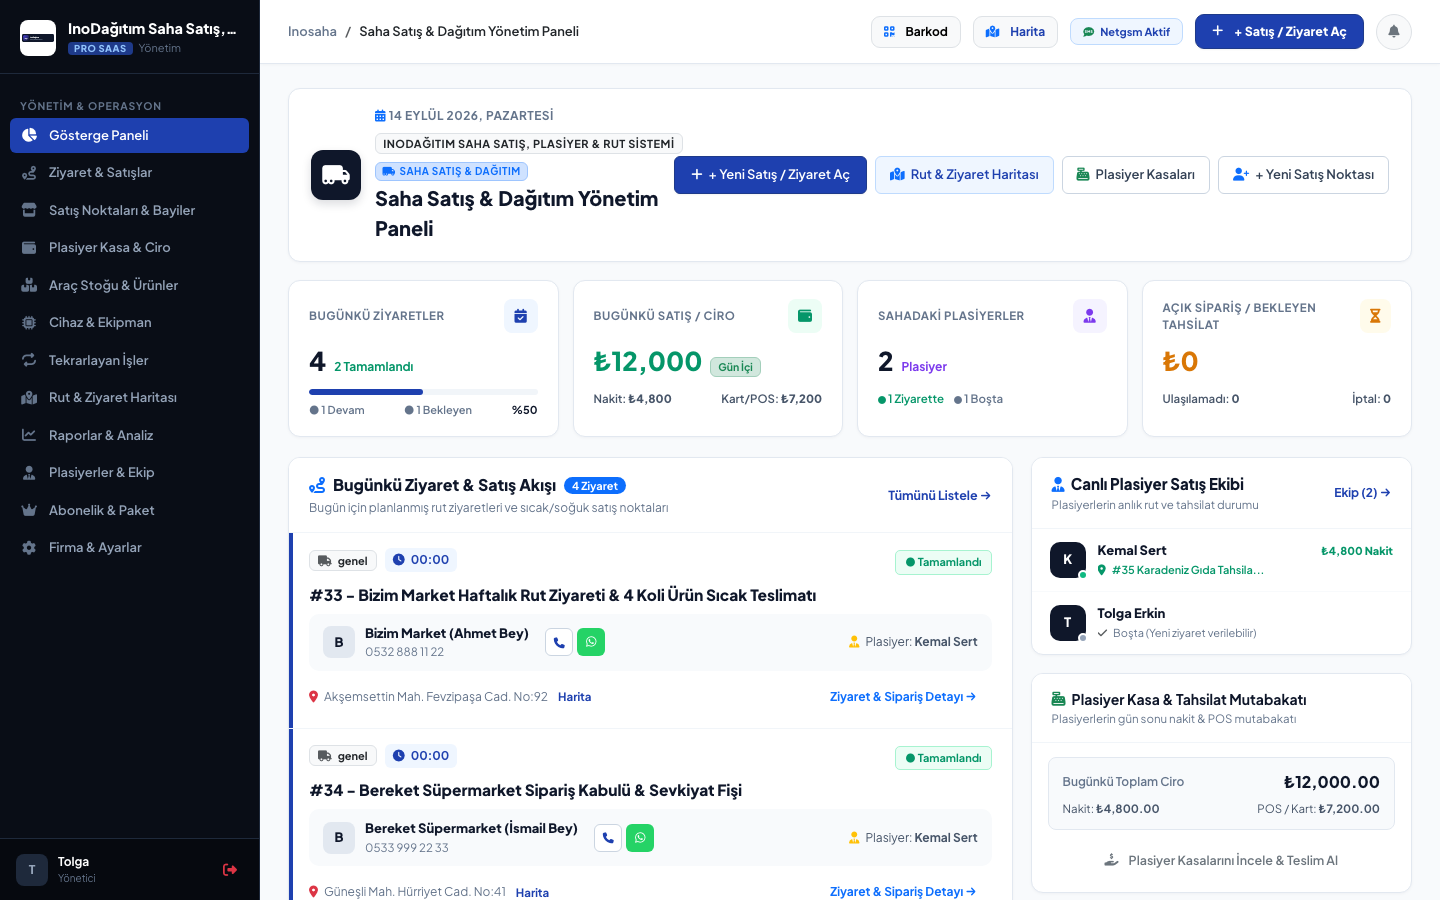Click the person icon on Sahadaki Plasiyerler card
Image resolution: width=1440 pixels, height=900 pixels.
point(1090,316)
